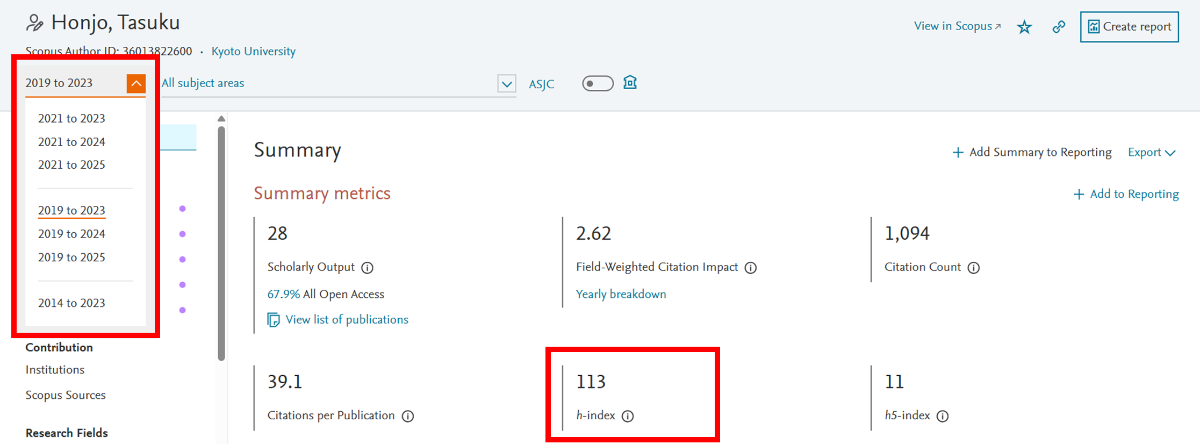1200x444 pixels.
Task: Choose 2014 to 2023 year range
Action: click(x=71, y=303)
